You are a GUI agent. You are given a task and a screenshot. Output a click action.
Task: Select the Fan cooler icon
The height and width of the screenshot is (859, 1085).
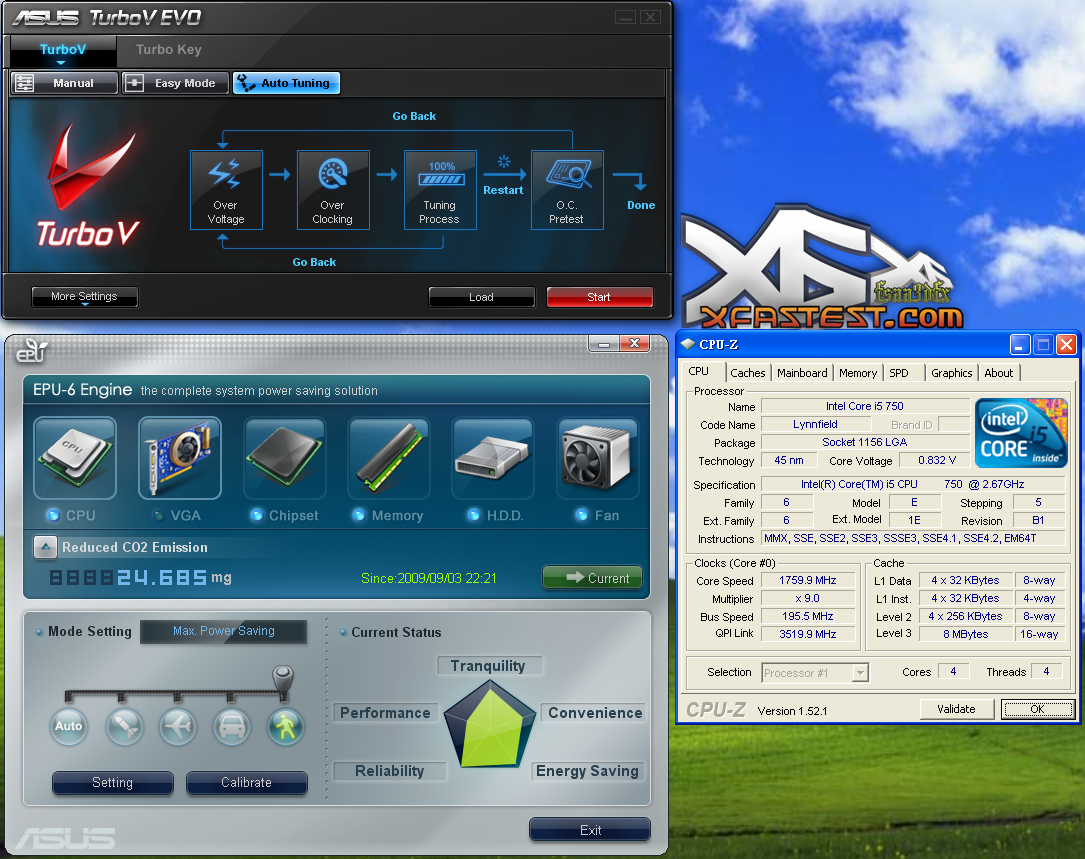click(x=598, y=458)
